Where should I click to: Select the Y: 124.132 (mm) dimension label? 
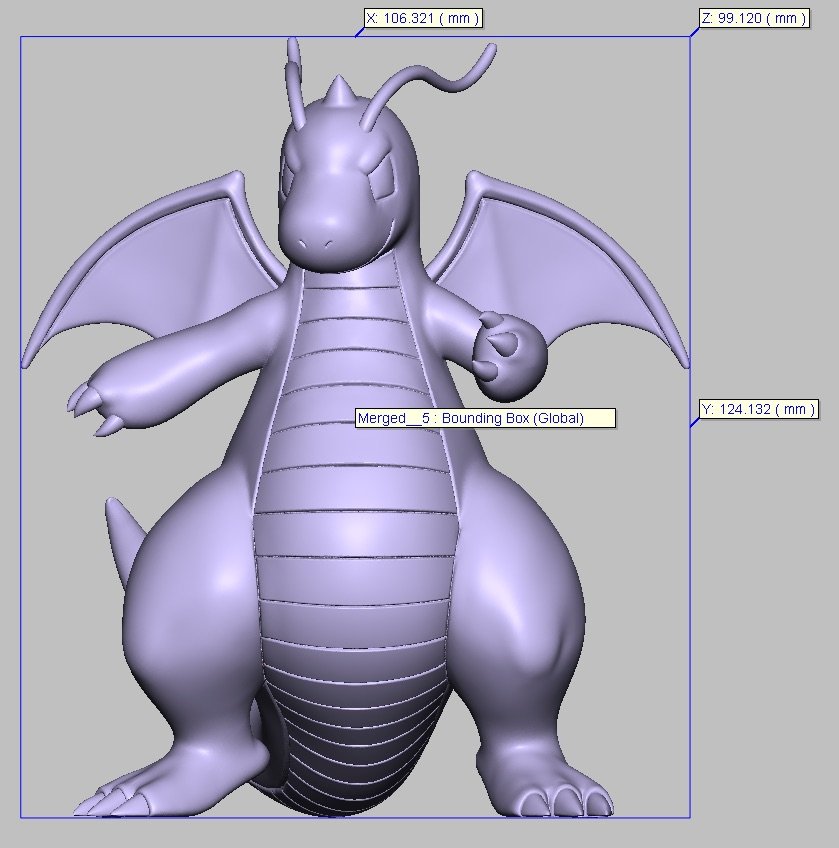[758, 409]
